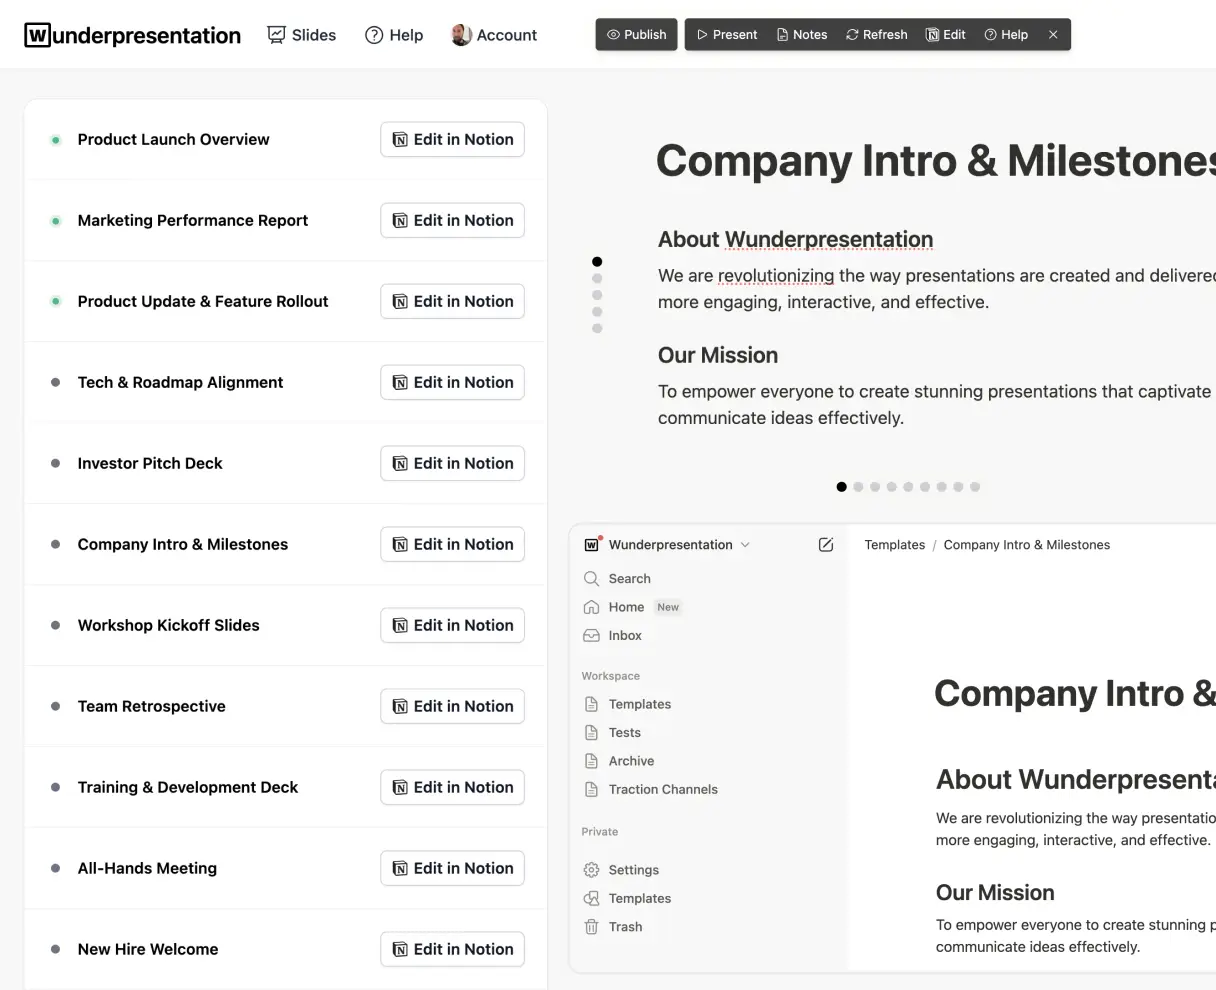Screen dimensions: 1216x990
Task: Open Inbox in the Notion sidebar
Action: click(x=624, y=636)
